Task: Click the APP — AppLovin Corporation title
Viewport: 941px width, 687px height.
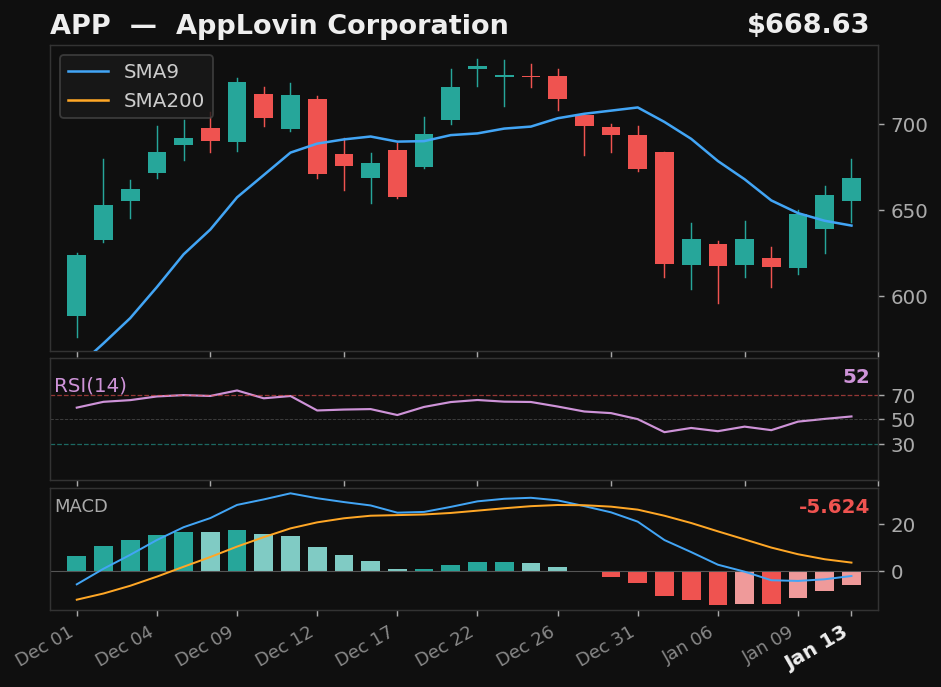Action: 279,25
